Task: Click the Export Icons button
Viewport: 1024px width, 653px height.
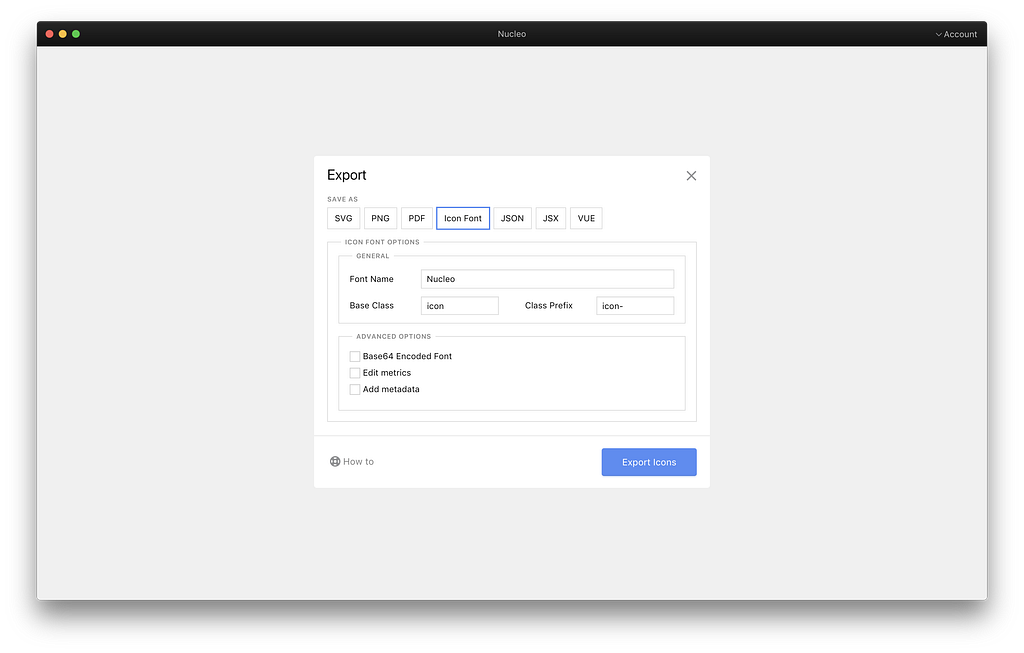Action: (x=649, y=462)
